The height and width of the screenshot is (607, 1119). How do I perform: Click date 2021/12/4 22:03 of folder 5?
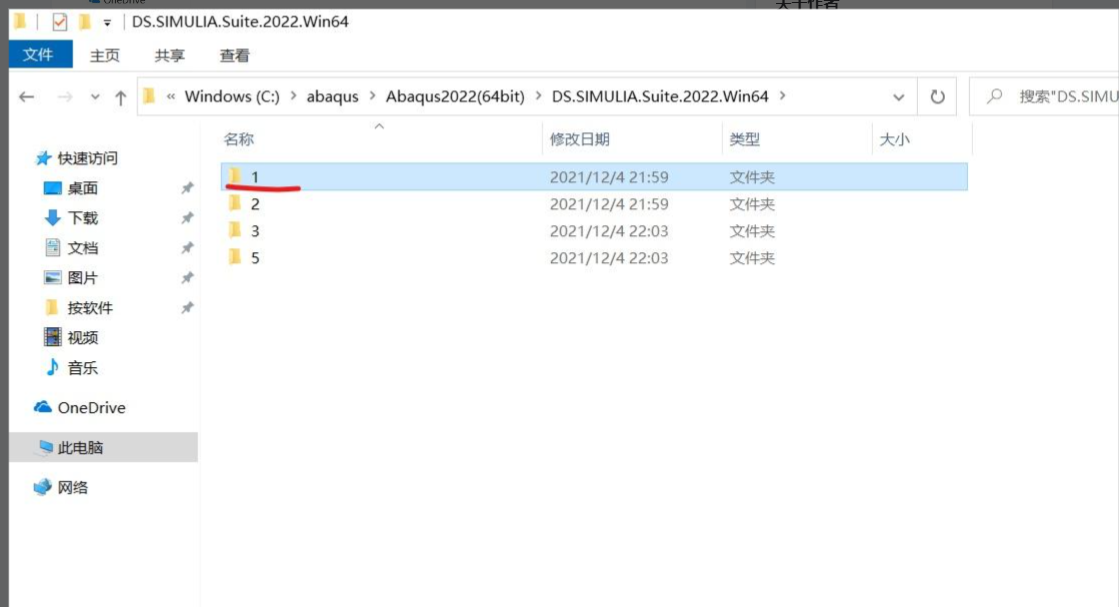(609, 258)
